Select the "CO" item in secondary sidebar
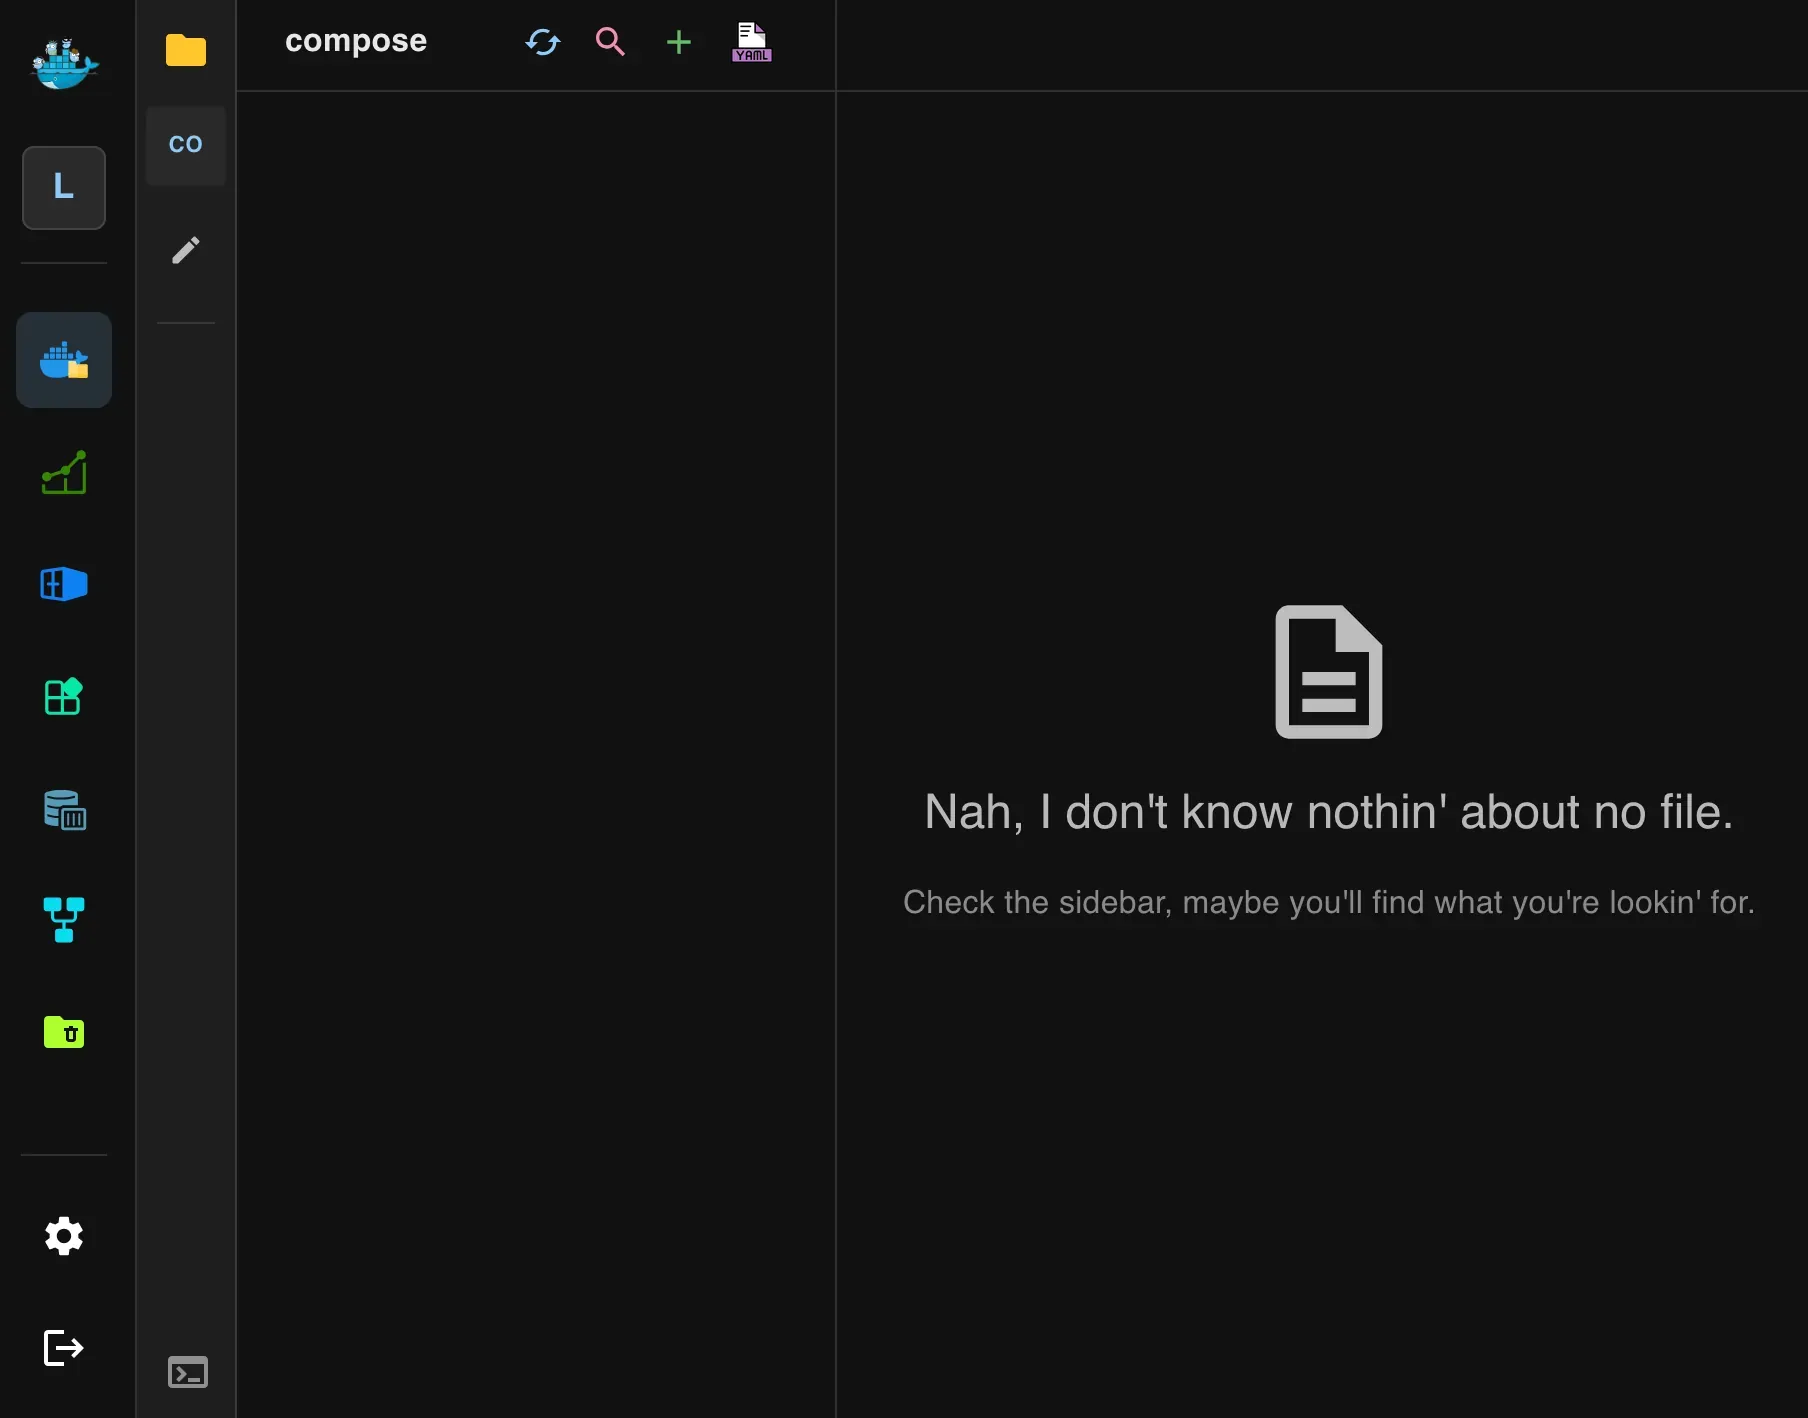Viewport: 1808px width, 1418px height. [186, 145]
